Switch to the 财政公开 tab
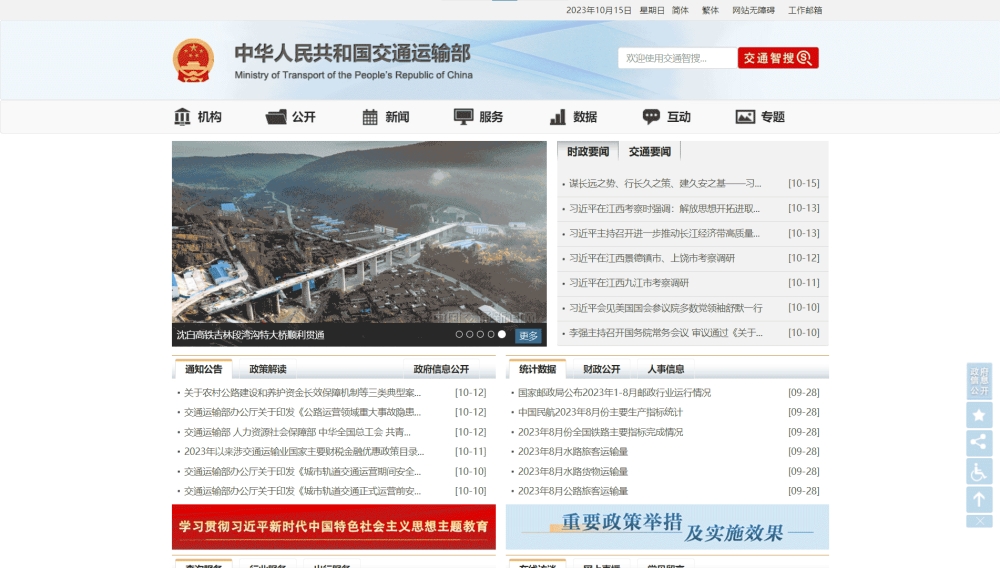The image size is (1000, 568). click(601, 369)
